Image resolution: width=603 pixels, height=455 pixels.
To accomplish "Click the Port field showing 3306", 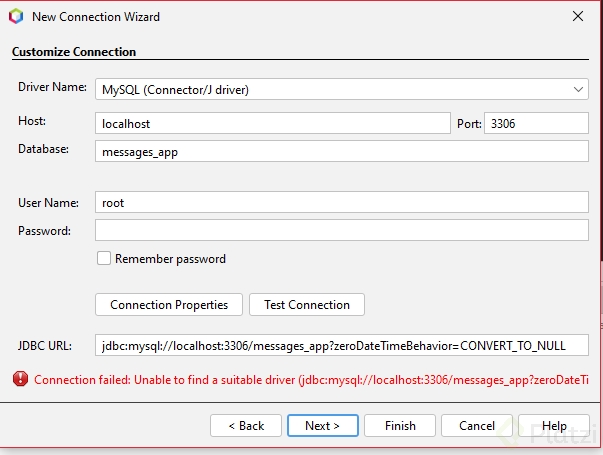I will click(x=536, y=123).
